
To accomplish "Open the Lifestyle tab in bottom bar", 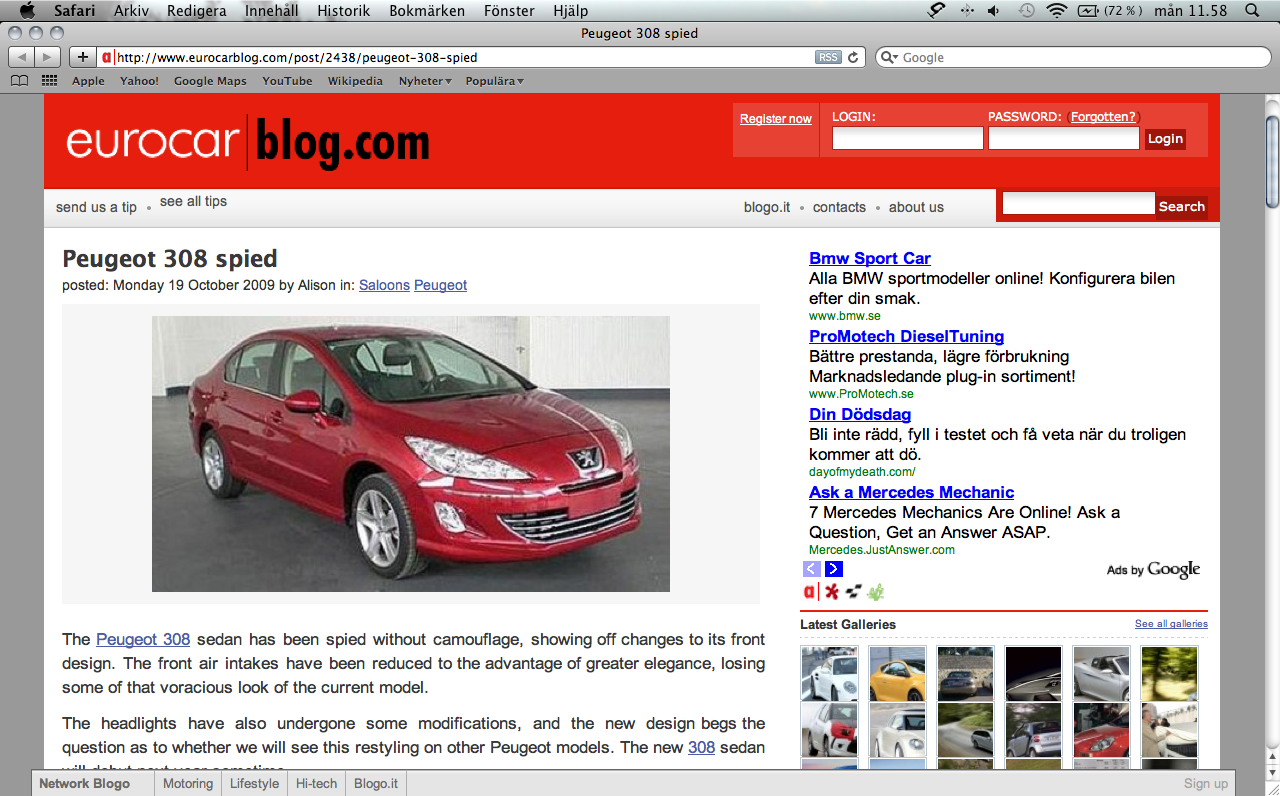I will [254, 783].
